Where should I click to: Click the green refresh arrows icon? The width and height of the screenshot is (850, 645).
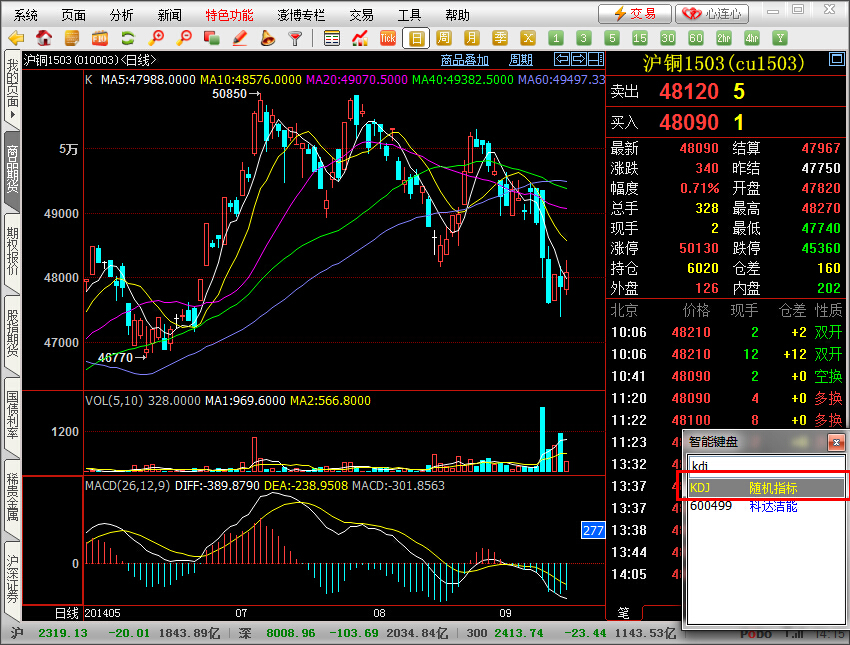[x=128, y=38]
